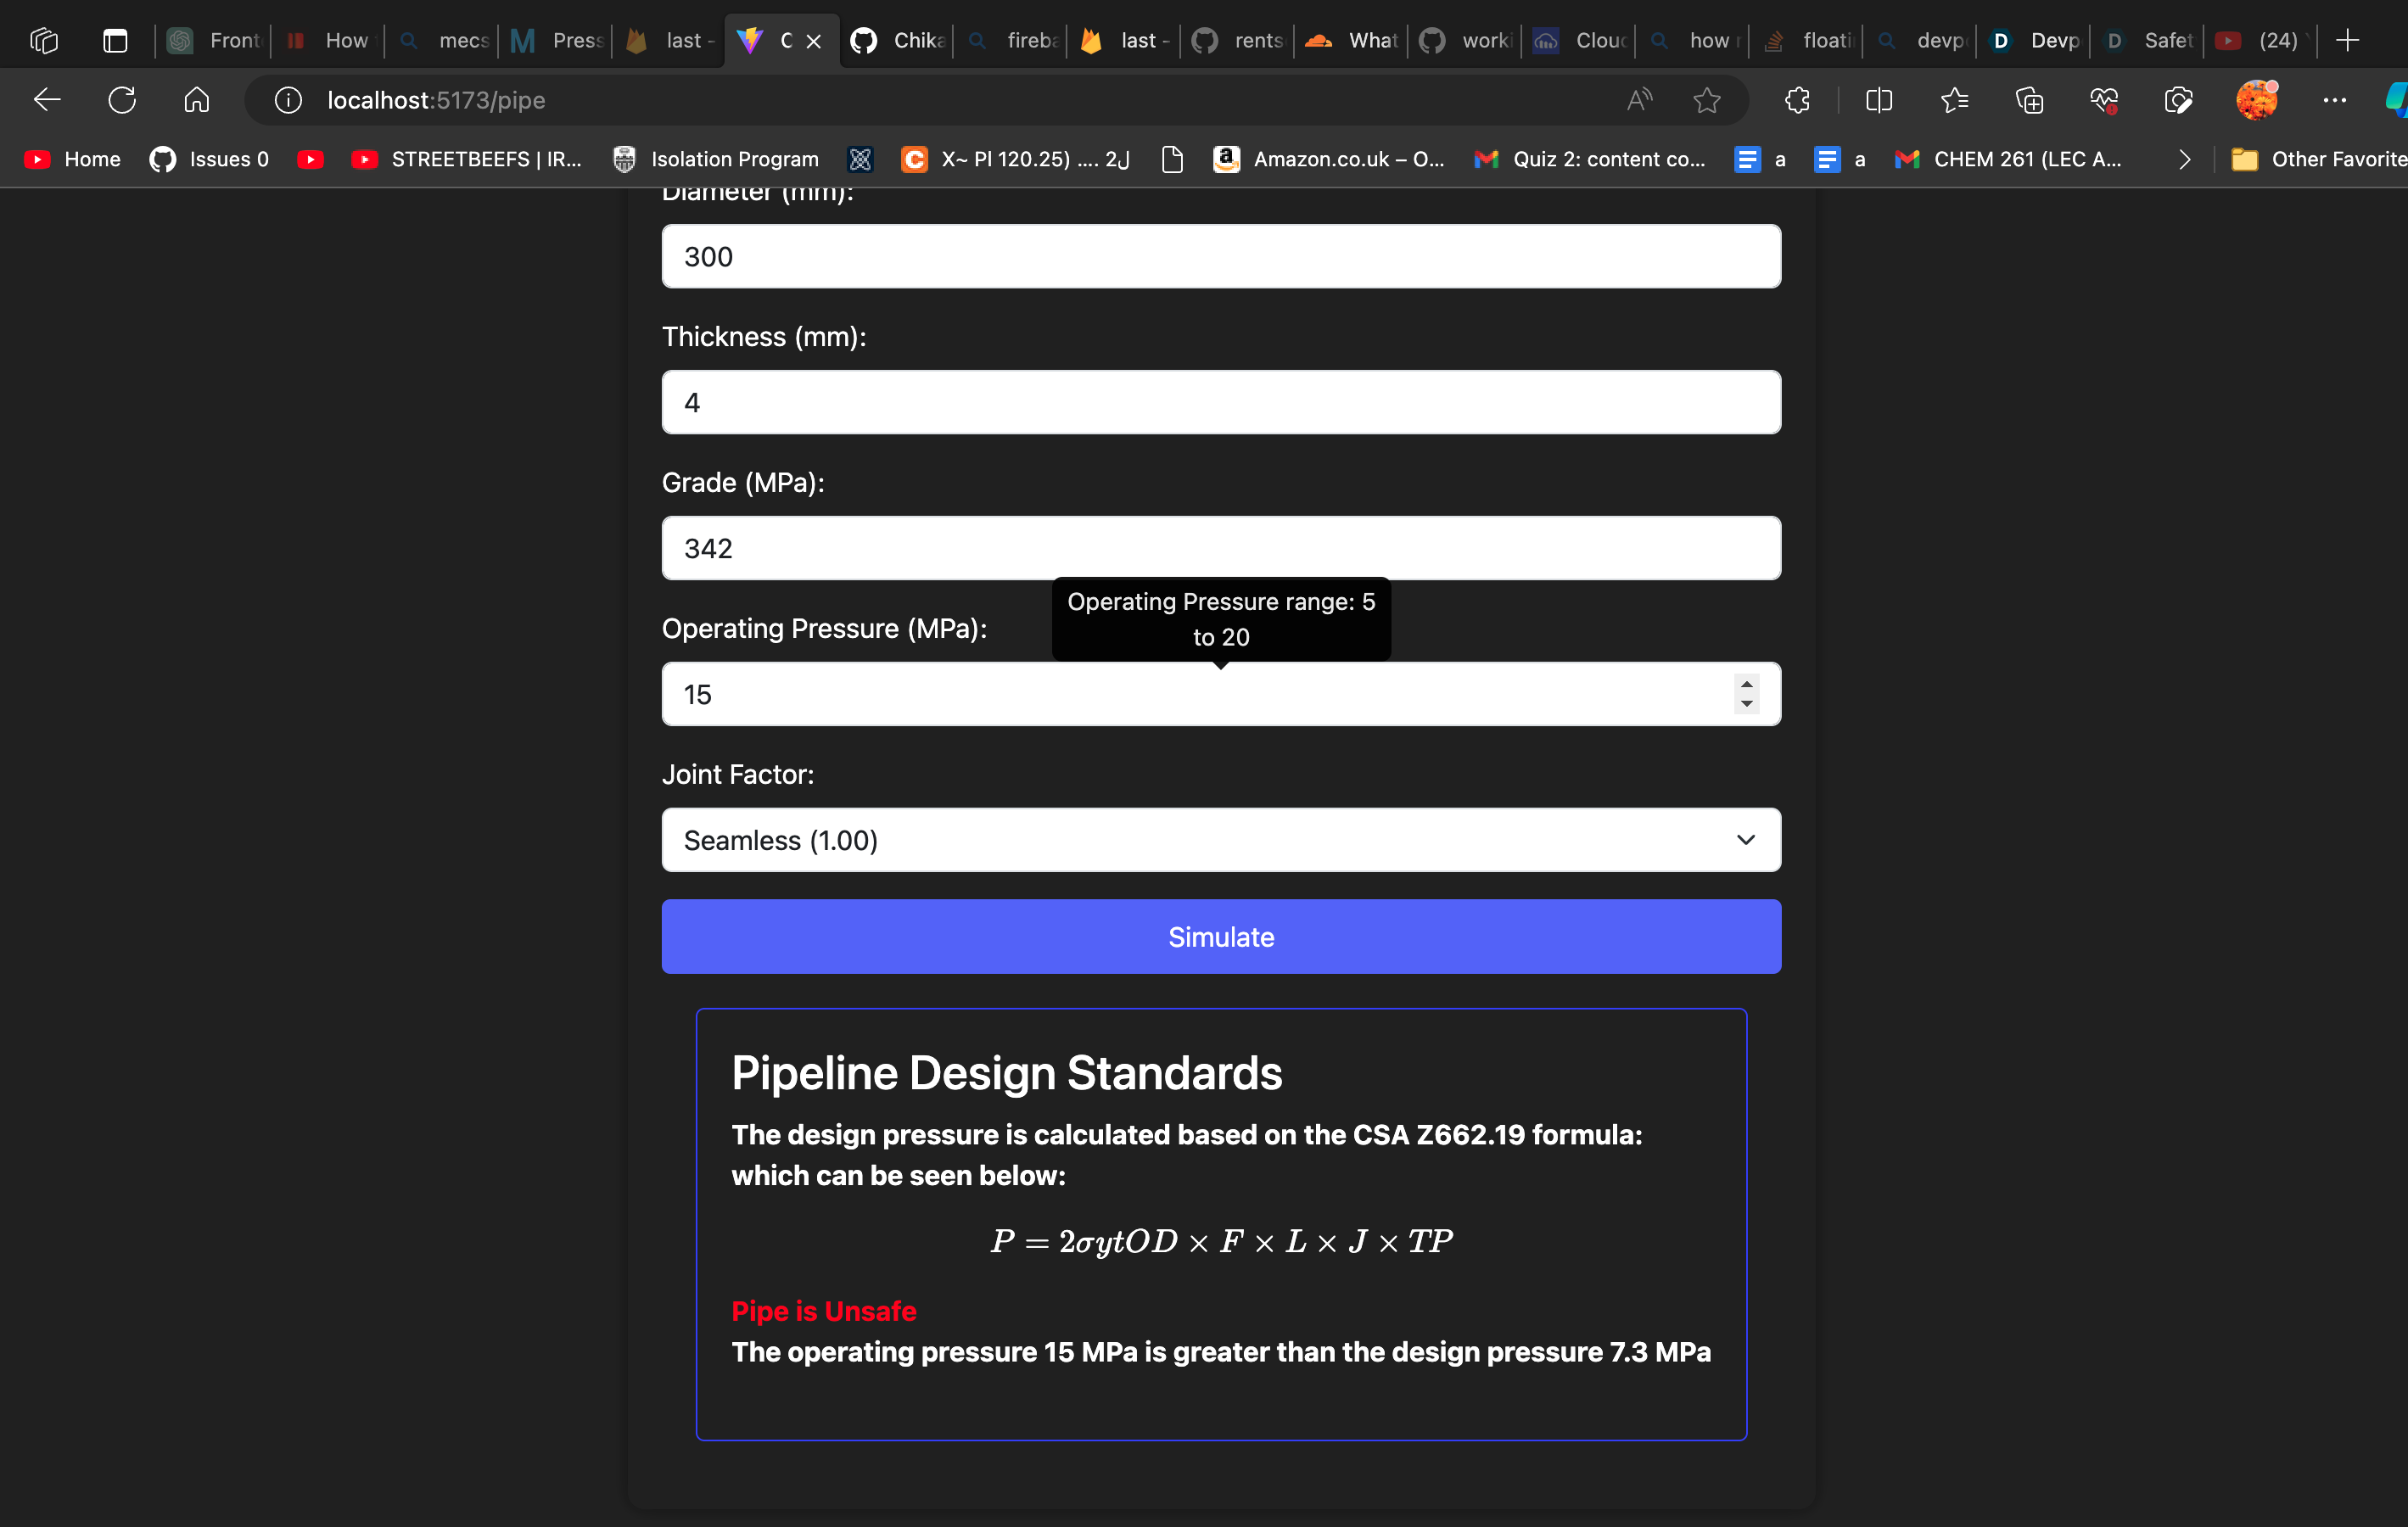Open Settings and more ellipsis menu
2408x1527 pixels.
pyautogui.click(x=2334, y=100)
